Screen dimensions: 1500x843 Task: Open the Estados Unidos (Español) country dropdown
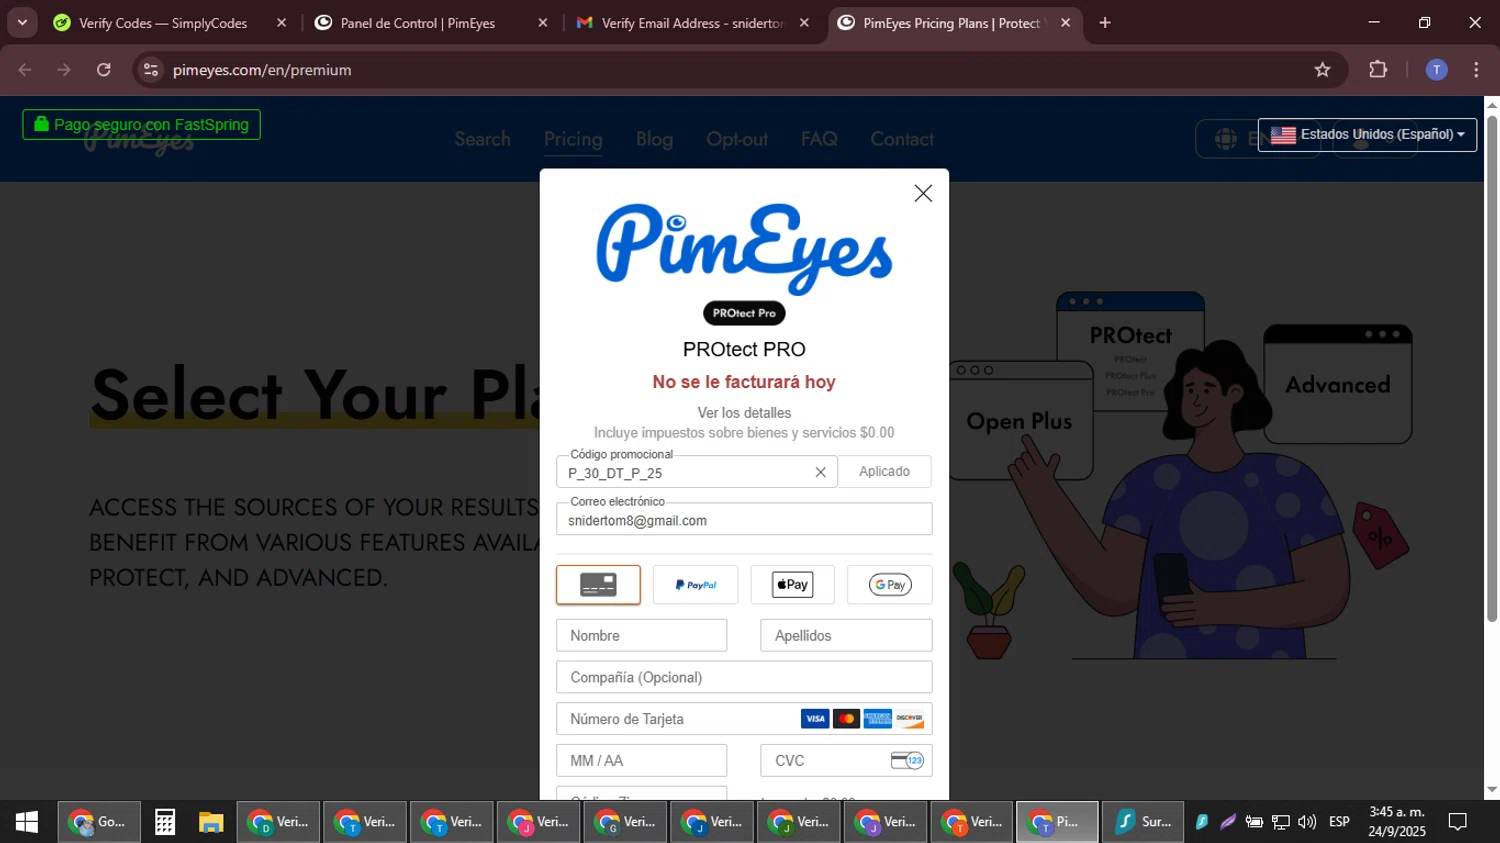coord(1367,135)
